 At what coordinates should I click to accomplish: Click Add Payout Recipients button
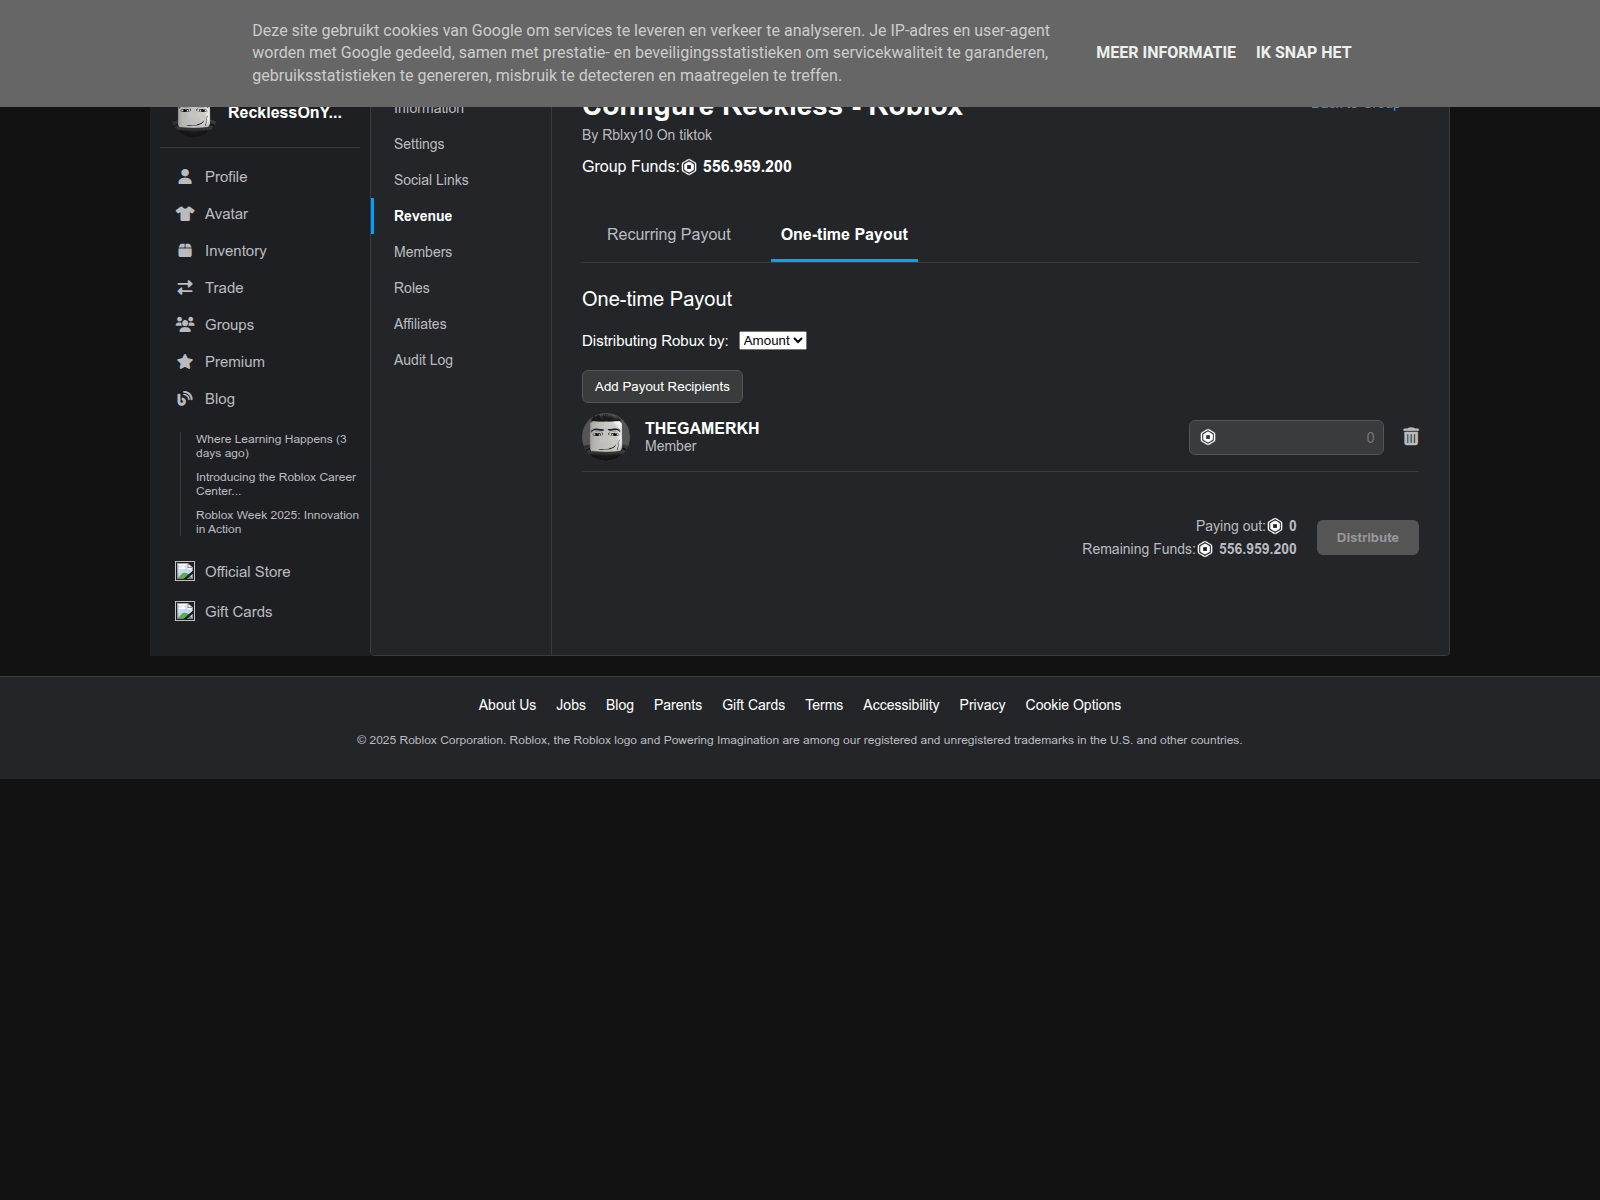coord(662,387)
